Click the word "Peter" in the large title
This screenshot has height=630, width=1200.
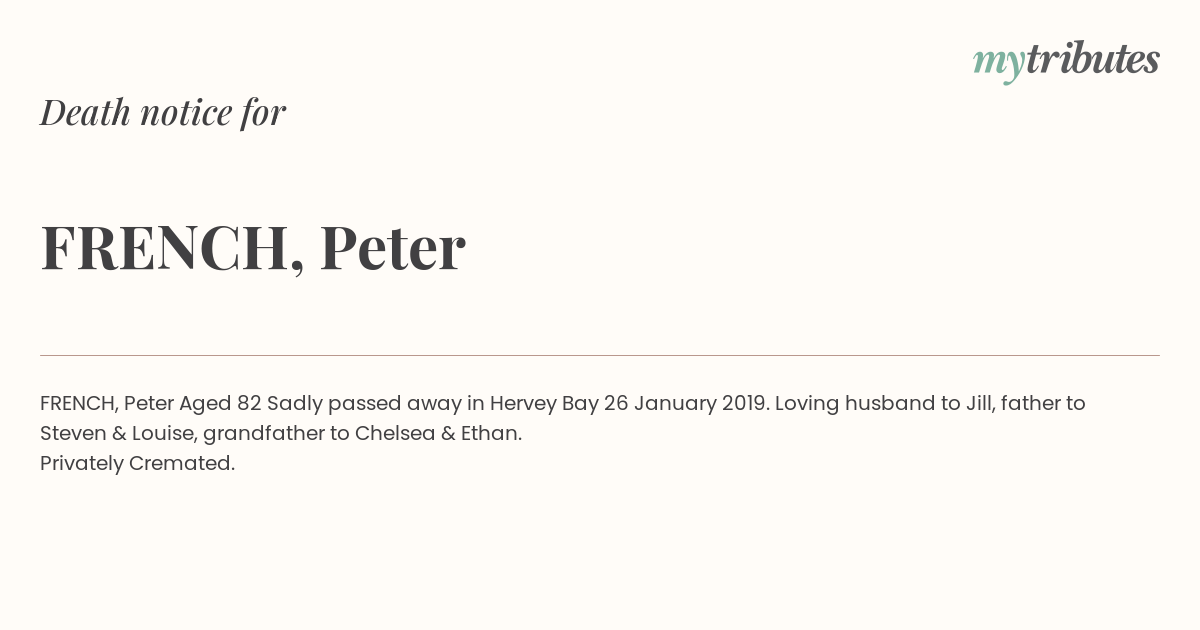[x=393, y=248]
